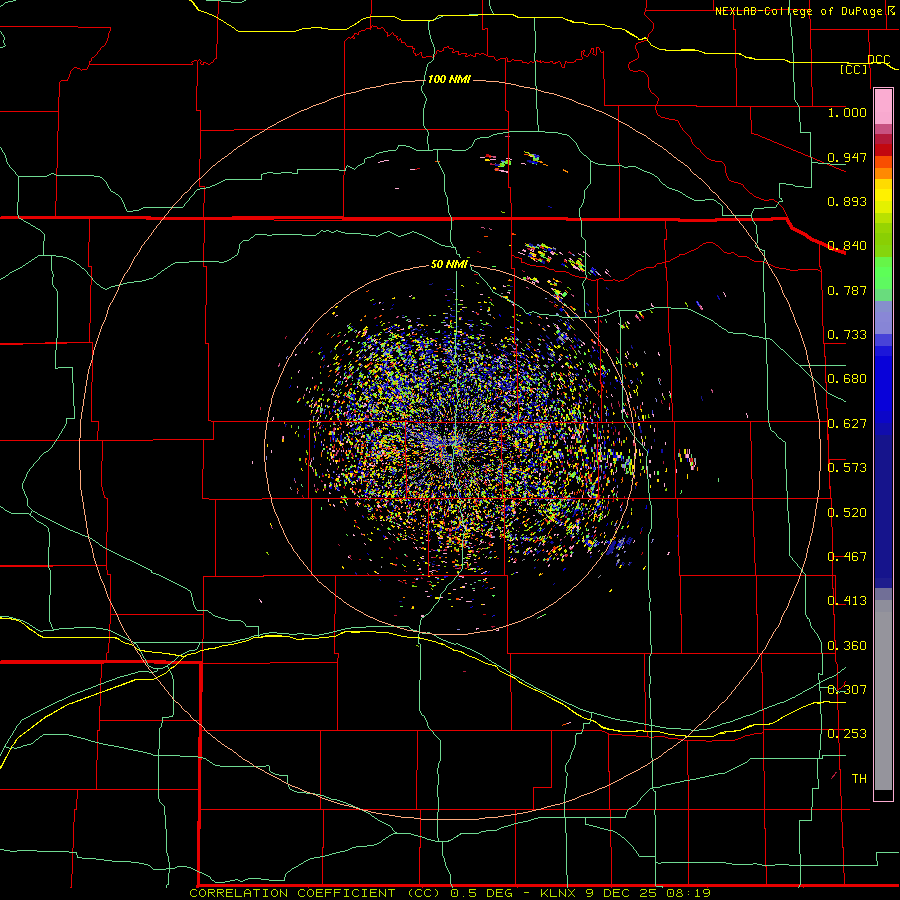
Task: Select the 0.680 legend value
Action: click(x=847, y=379)
